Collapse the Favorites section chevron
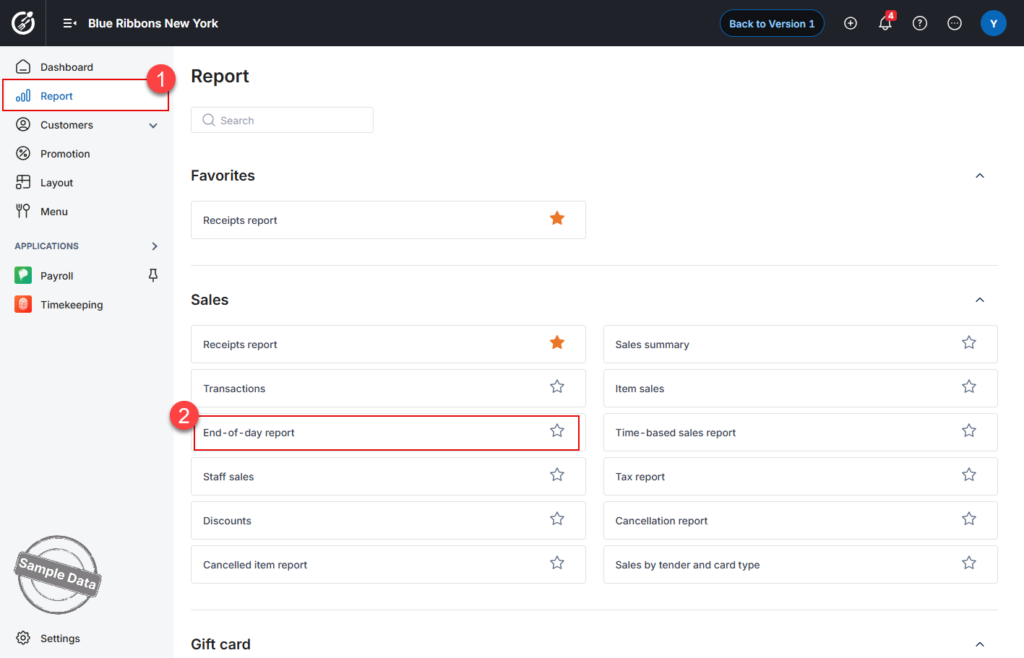 coord(980,176)
